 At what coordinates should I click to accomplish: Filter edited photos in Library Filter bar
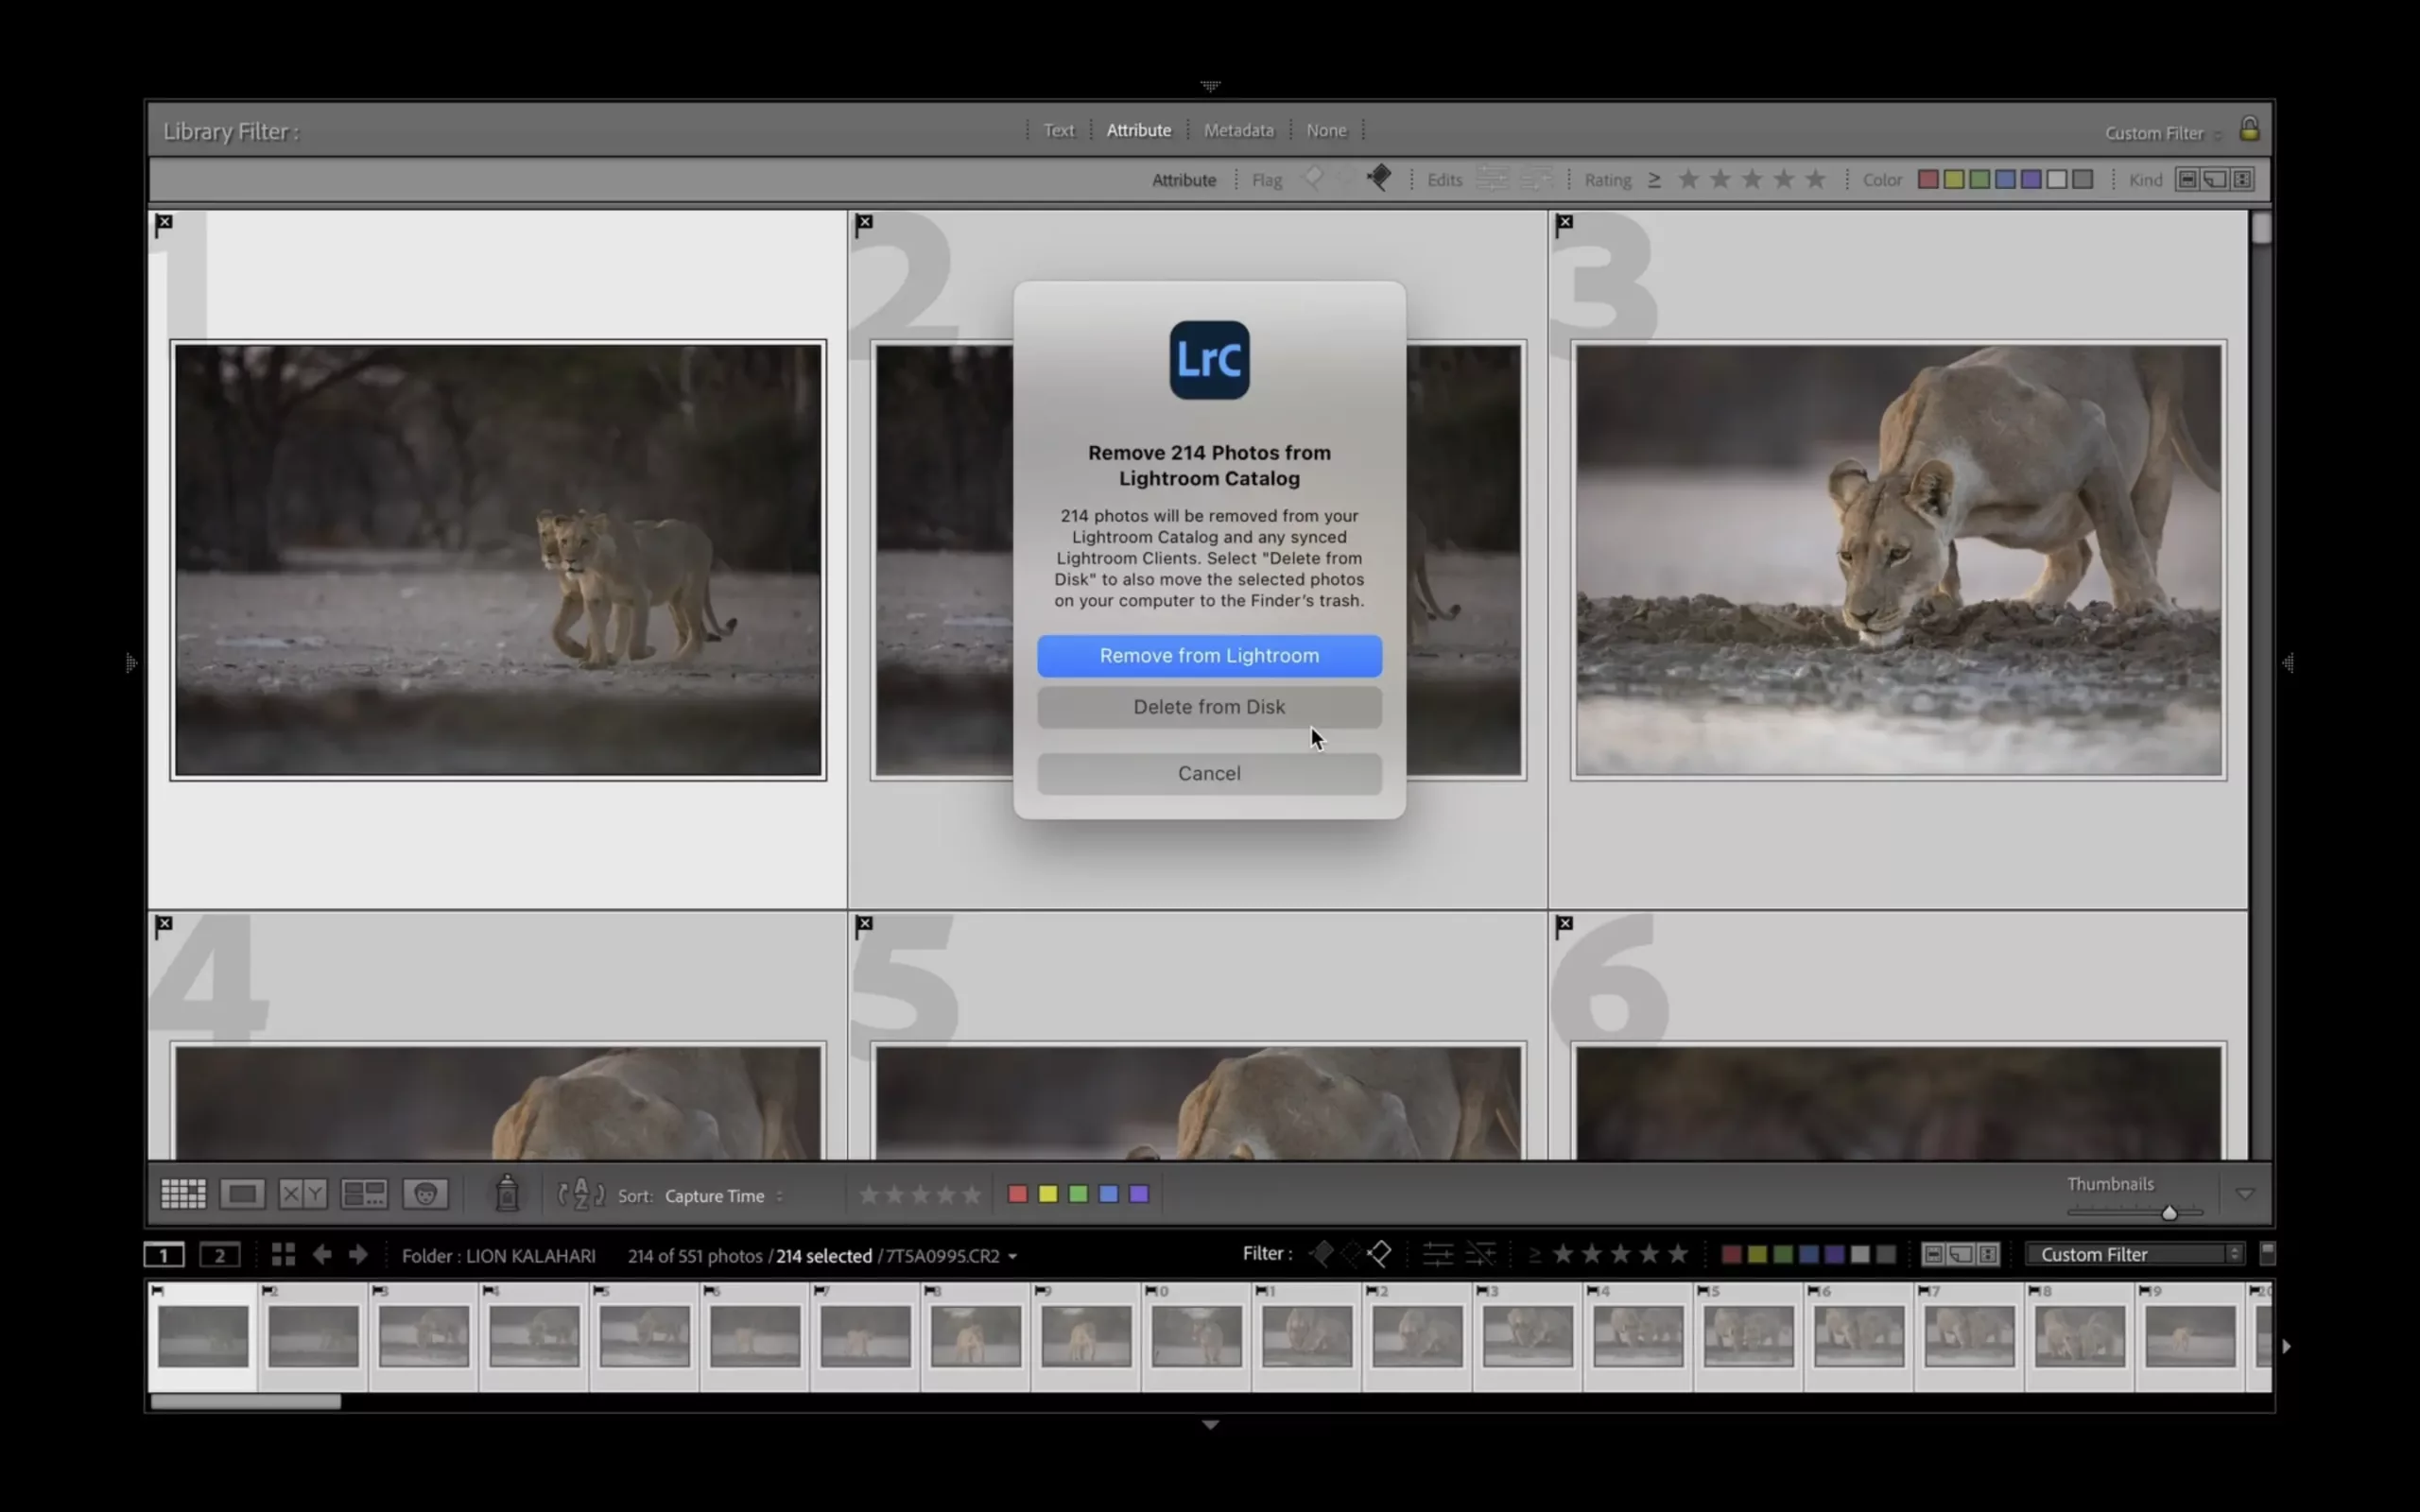(1493, 179)
